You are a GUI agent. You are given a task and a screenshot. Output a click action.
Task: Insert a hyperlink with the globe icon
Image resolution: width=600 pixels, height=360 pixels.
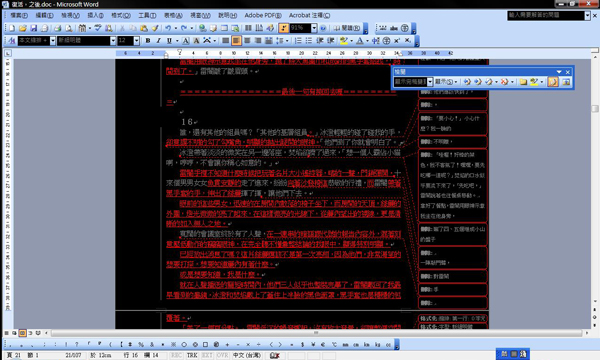pos(202,28)
